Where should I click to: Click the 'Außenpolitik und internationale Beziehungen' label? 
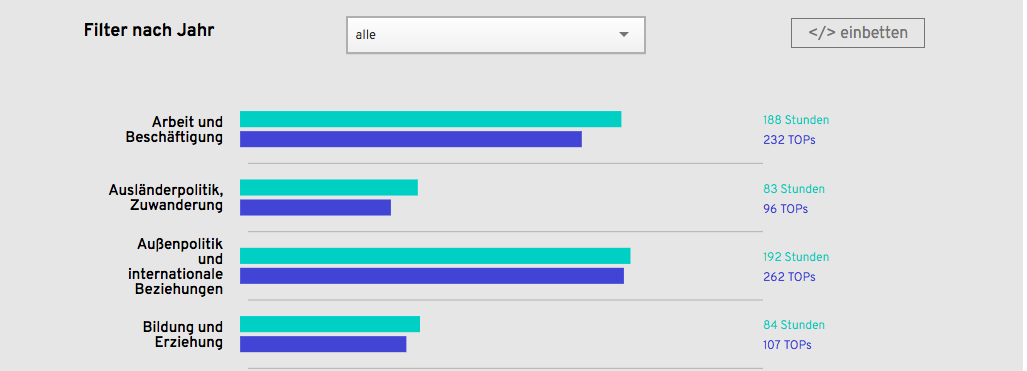(176, 267)
